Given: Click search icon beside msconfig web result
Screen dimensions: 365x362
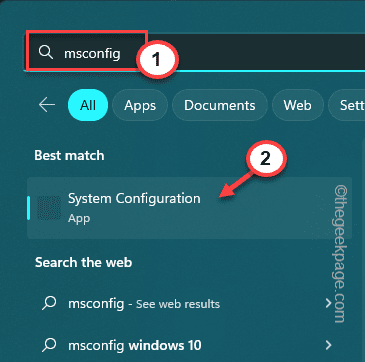Looking at the screenshot, I should click(50, 303).
